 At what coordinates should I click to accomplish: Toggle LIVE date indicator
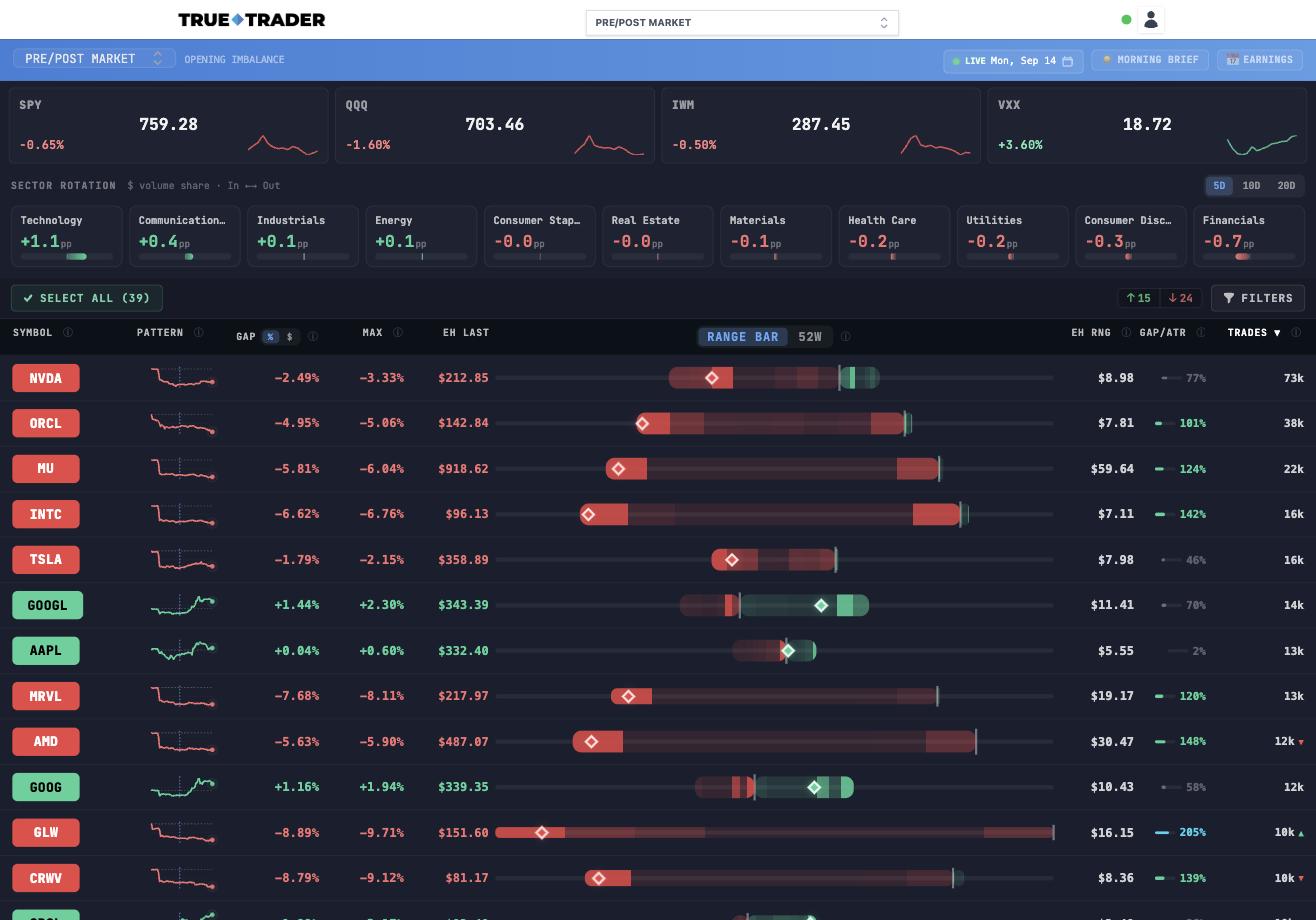coord(1013,61)
